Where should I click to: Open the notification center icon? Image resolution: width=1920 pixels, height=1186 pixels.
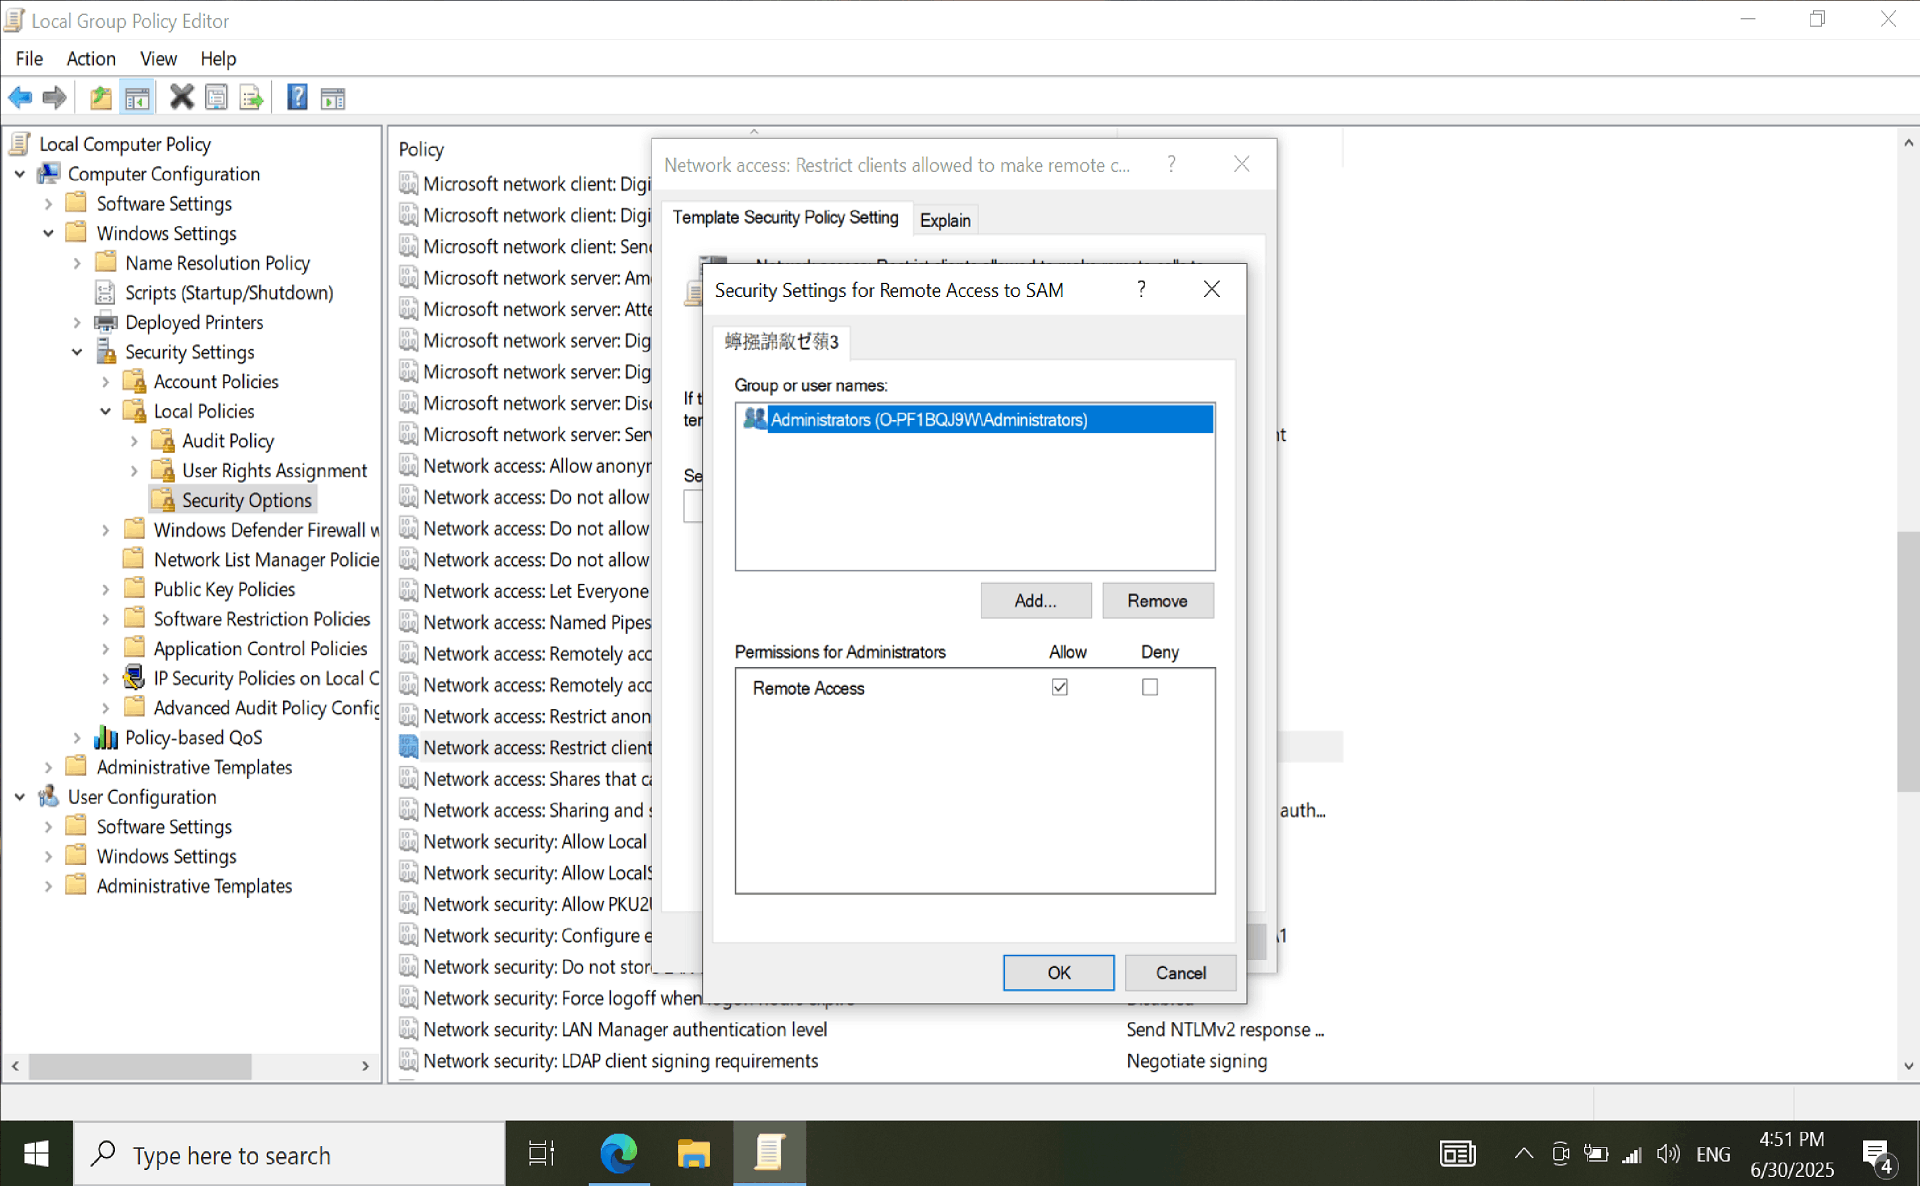point(1879,1156)
